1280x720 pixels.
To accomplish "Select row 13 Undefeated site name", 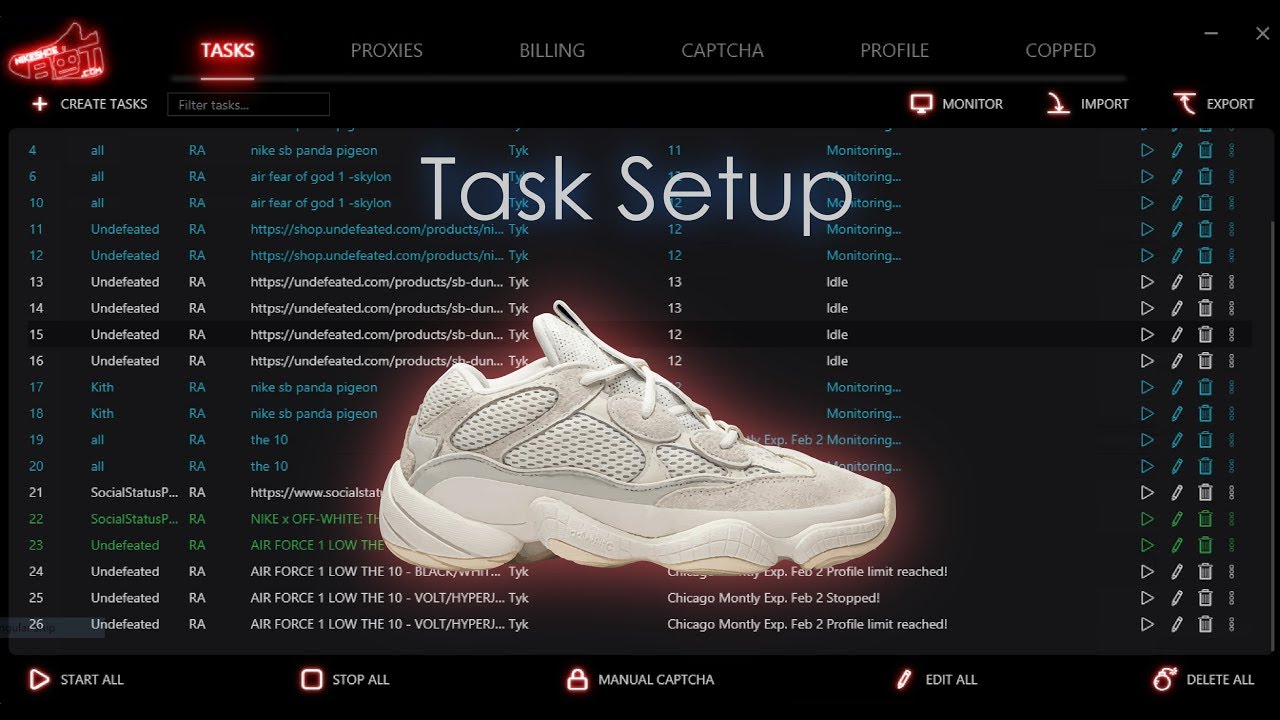I will [x=125, y=282].
